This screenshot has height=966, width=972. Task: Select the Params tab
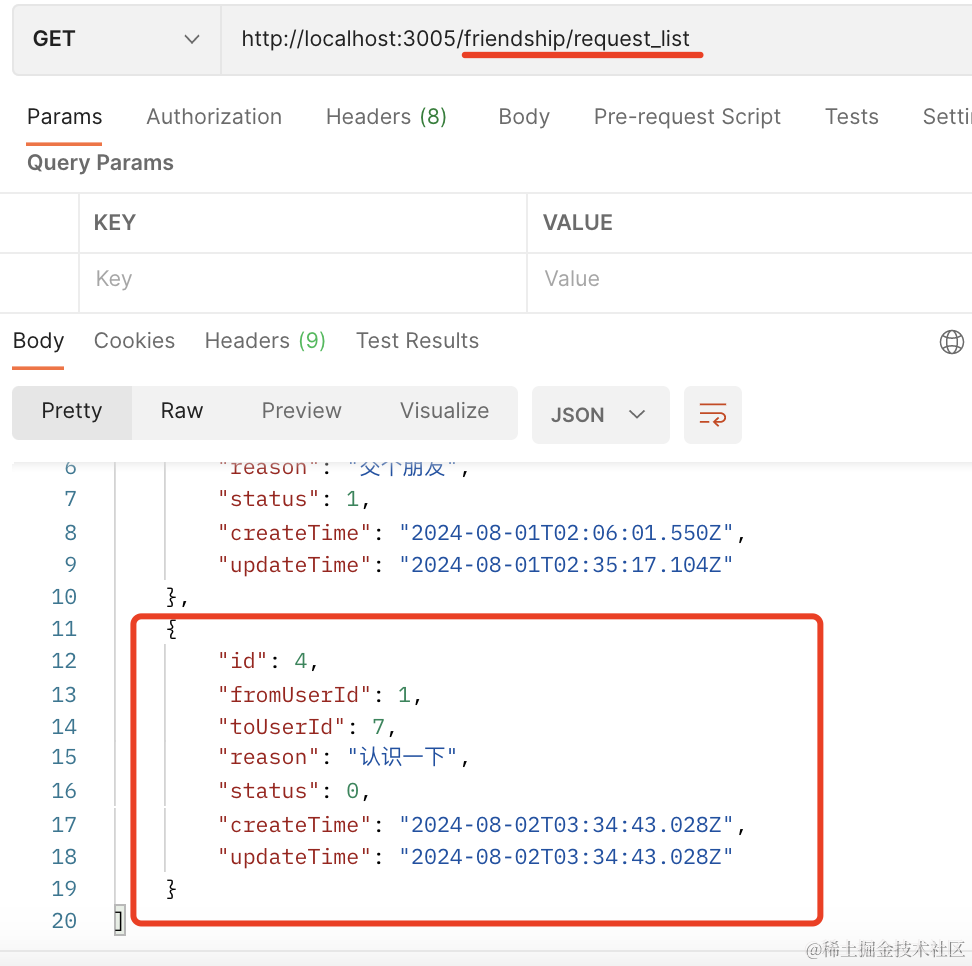(64, 117)
